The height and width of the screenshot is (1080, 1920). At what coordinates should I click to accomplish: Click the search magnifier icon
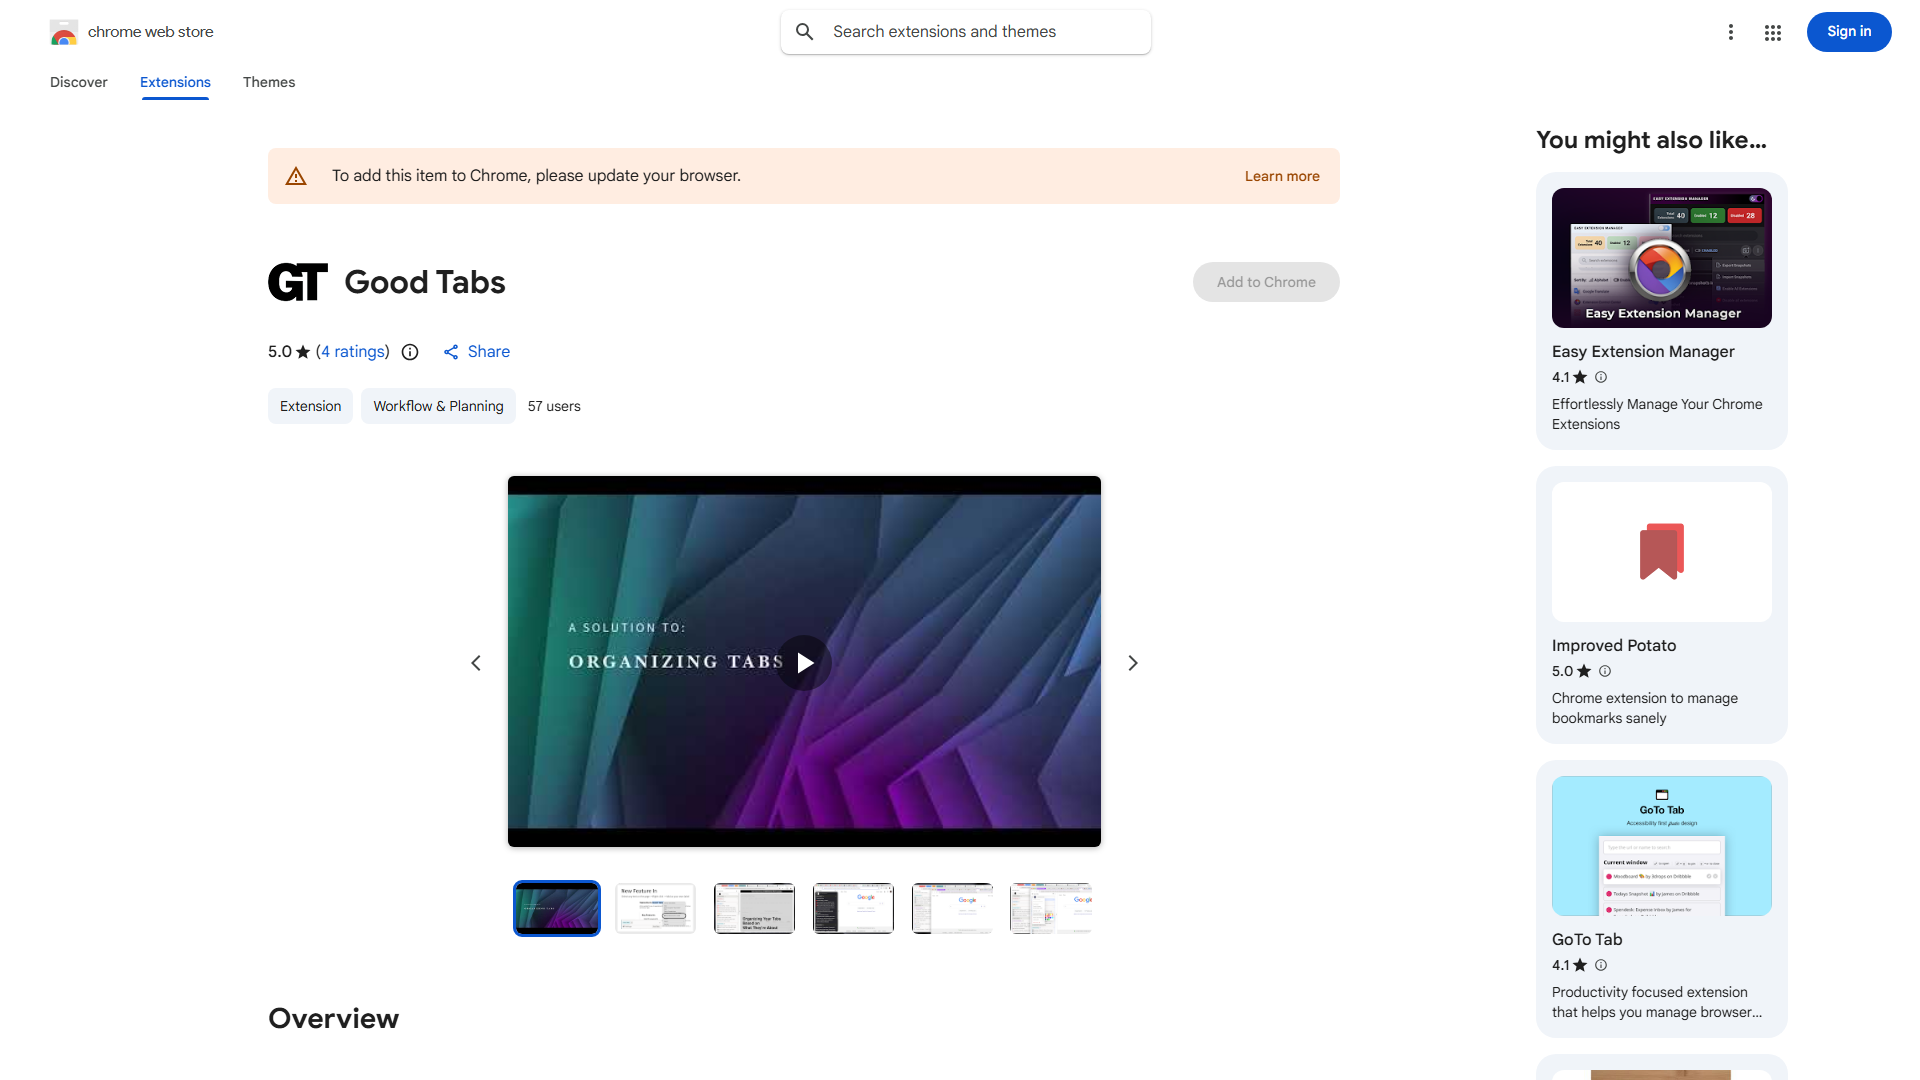point(805,31)
